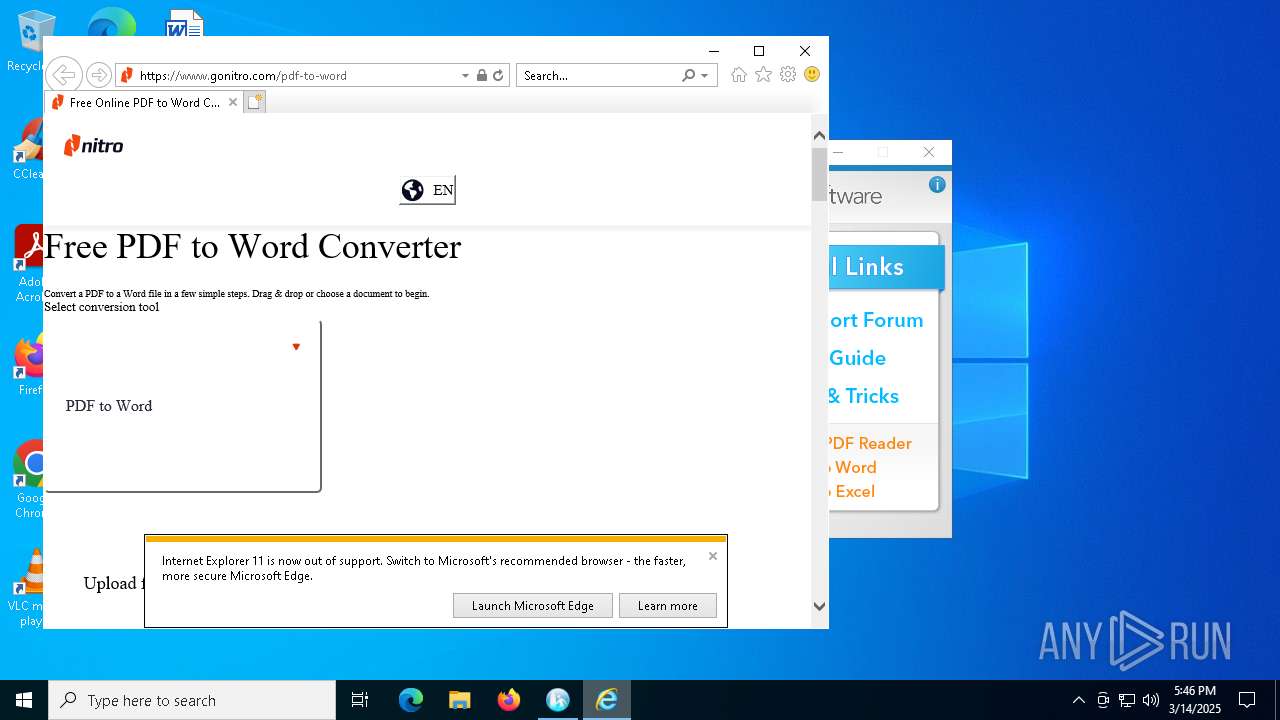The width and height of the screenshot is (1280, 720).
Task: Click the Nitro logo on the page
Action: (x=93, y=146)
